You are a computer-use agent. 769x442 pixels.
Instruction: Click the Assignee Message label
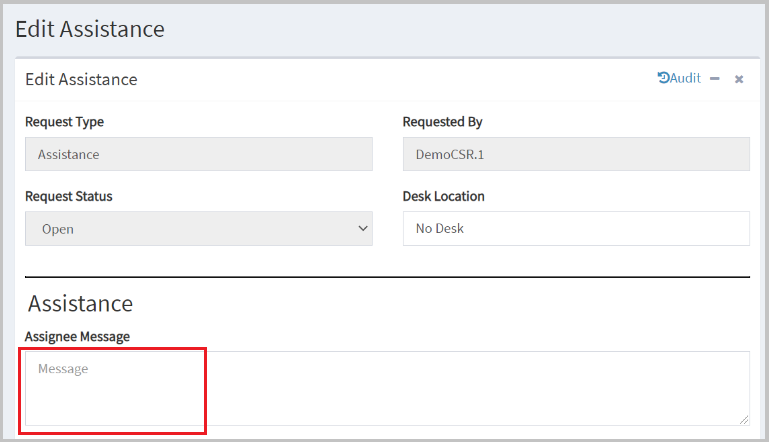(77, 337)
